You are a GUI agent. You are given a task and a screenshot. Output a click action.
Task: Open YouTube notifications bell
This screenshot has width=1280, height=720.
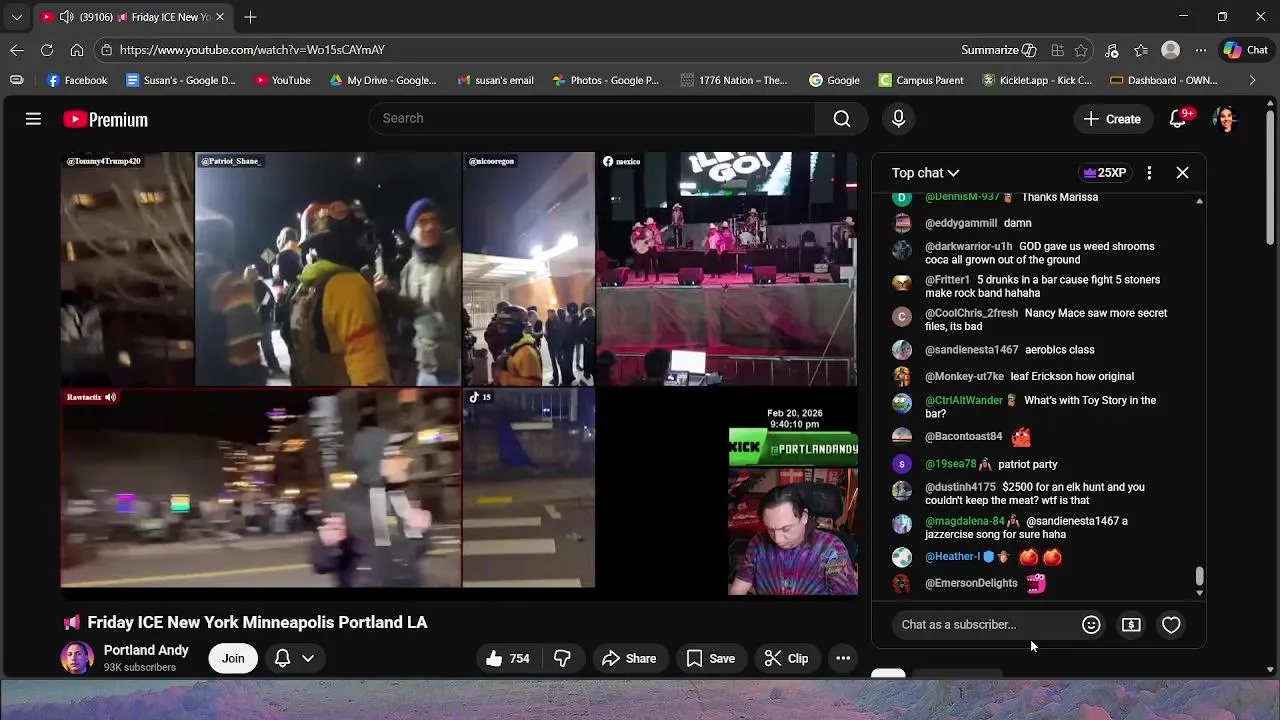1178,119
